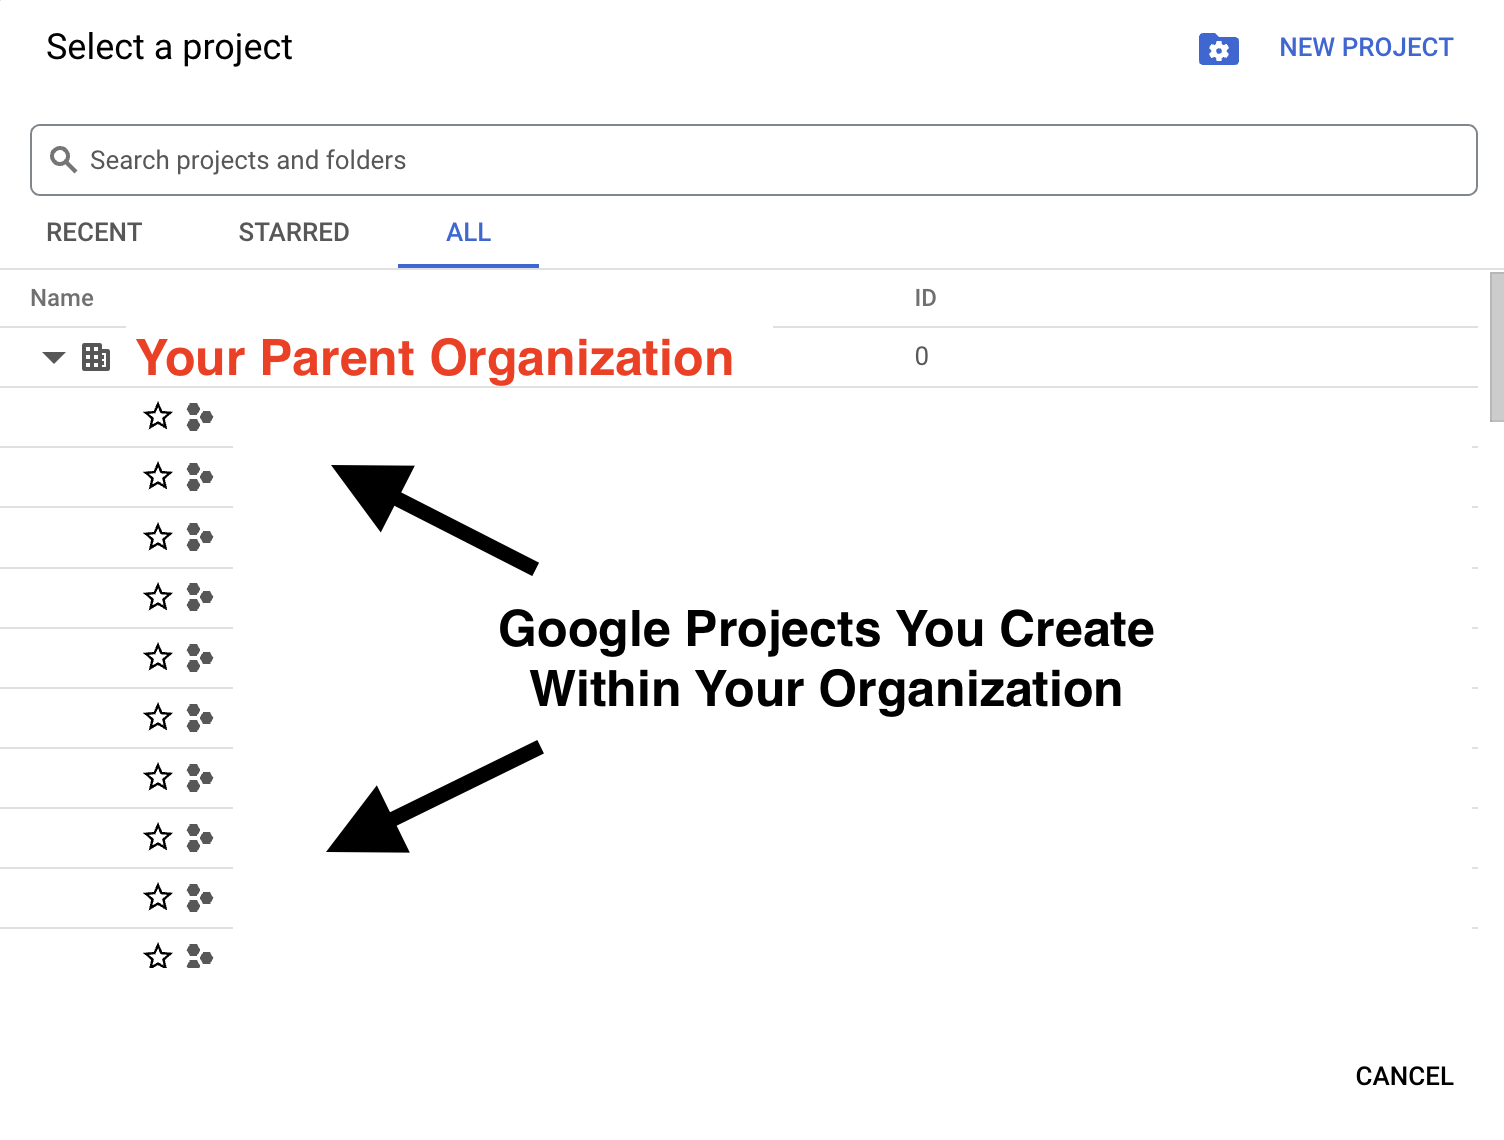Select the ALL tab

pos(468,232)
